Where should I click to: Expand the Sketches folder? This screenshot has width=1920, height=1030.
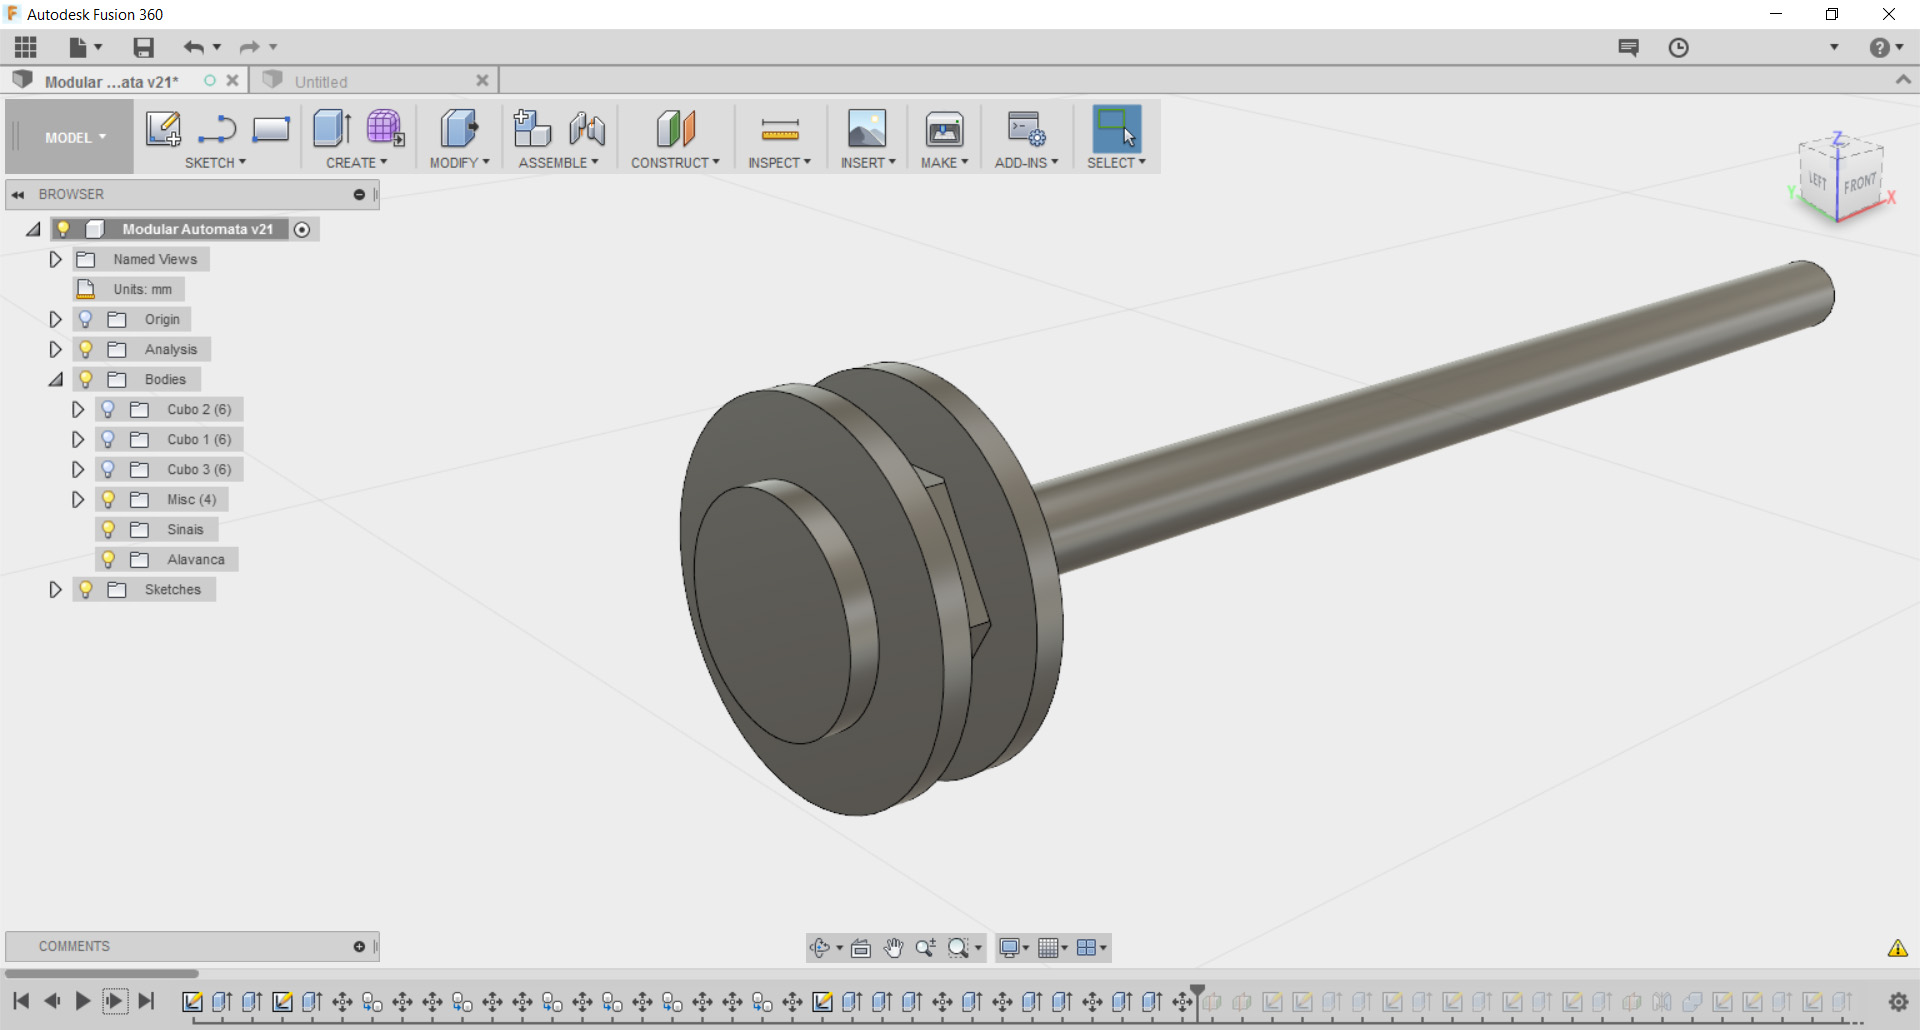pyautogui.click(x=56, y=589)
